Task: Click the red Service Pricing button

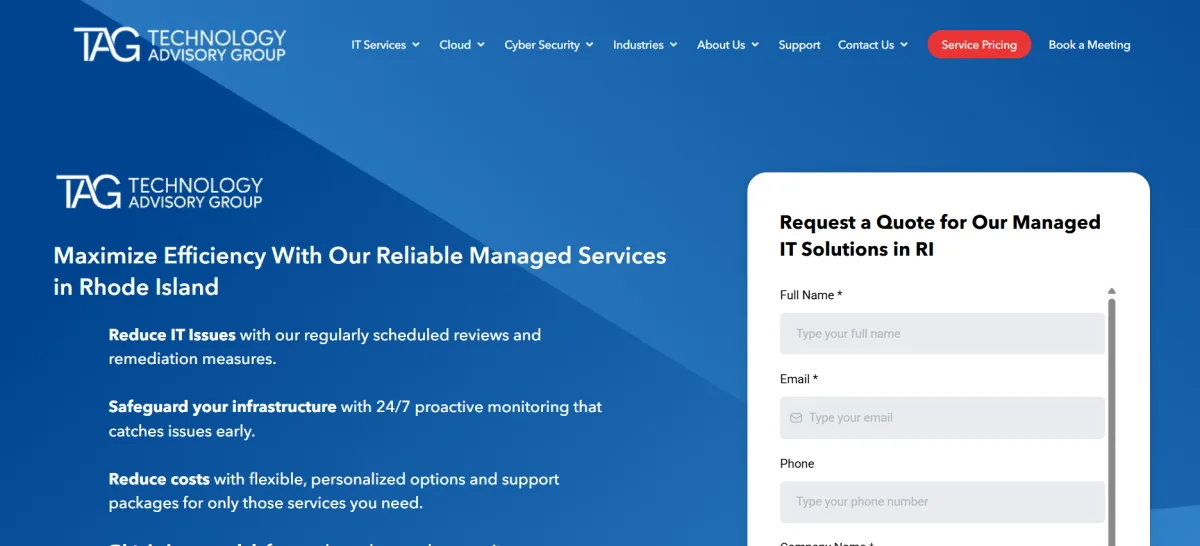Action: [x=979, y=45]
